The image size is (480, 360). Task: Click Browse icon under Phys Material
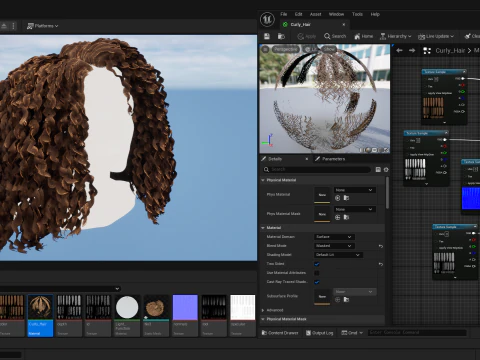click(346, 198)
